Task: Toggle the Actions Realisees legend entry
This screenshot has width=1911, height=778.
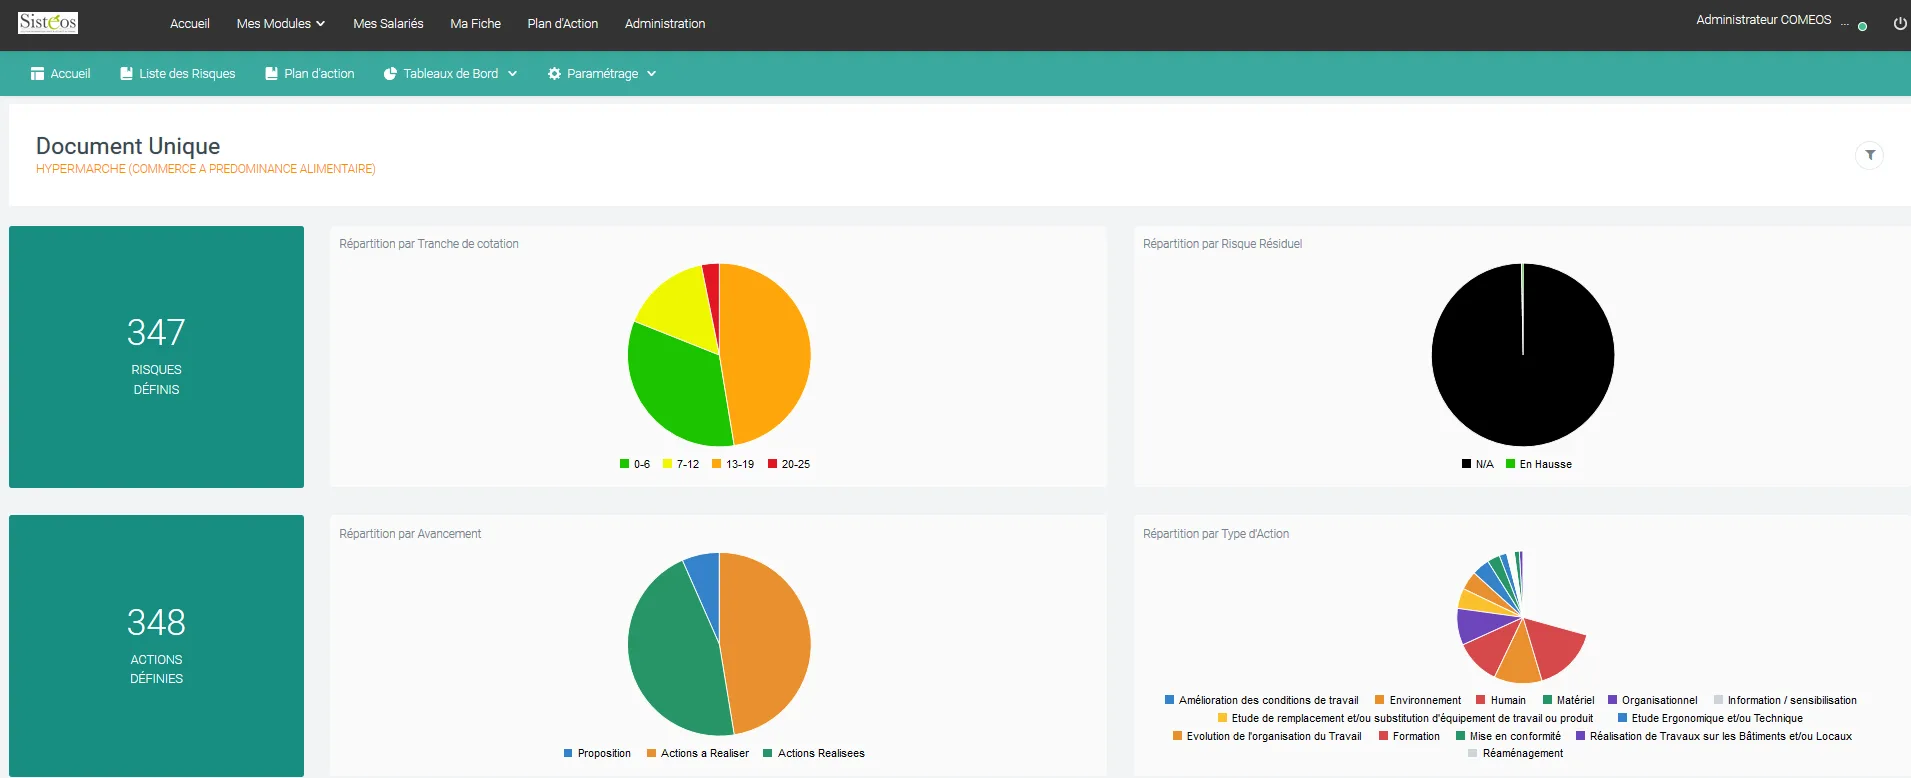Action: point(814,753)
